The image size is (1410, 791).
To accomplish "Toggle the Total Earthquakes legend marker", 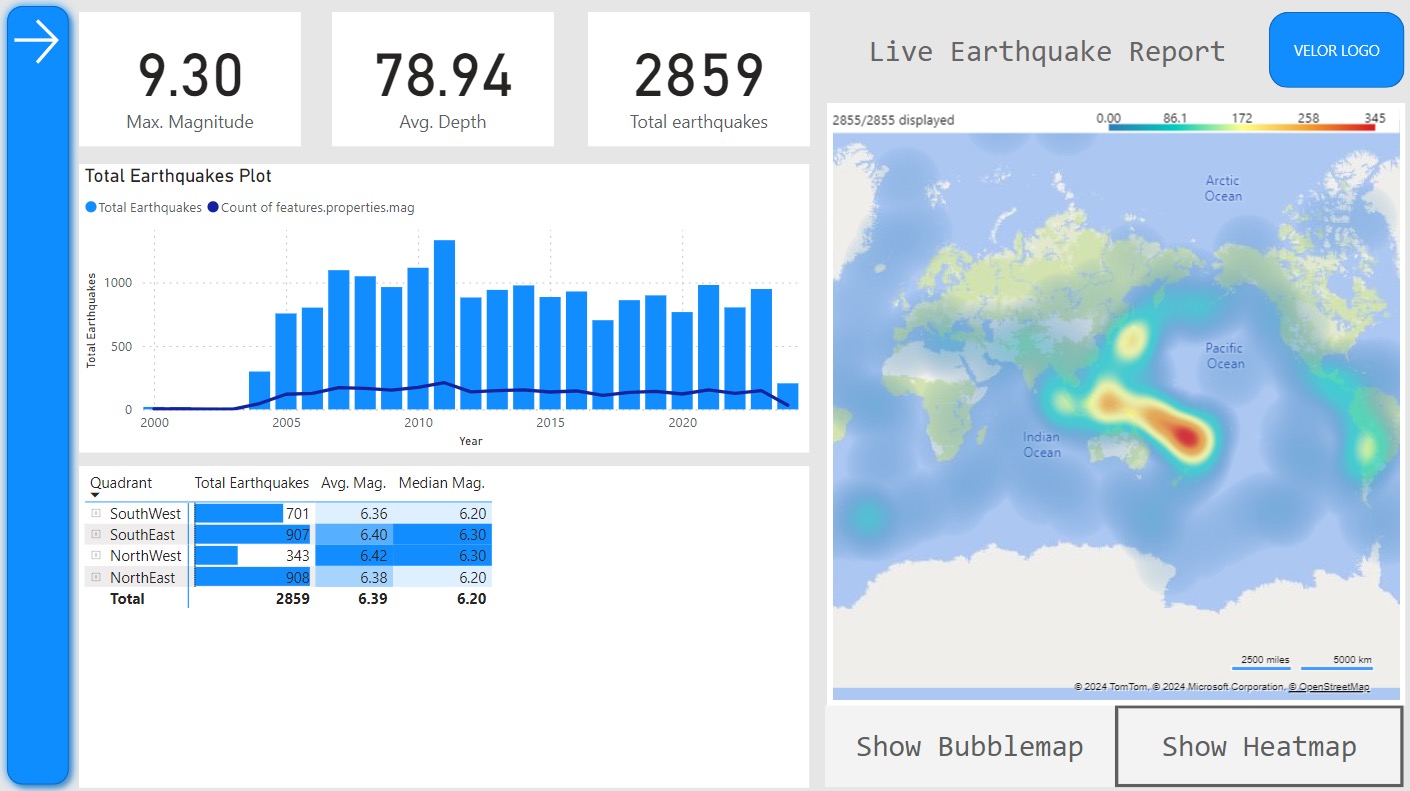I will [x=91, y=208].
